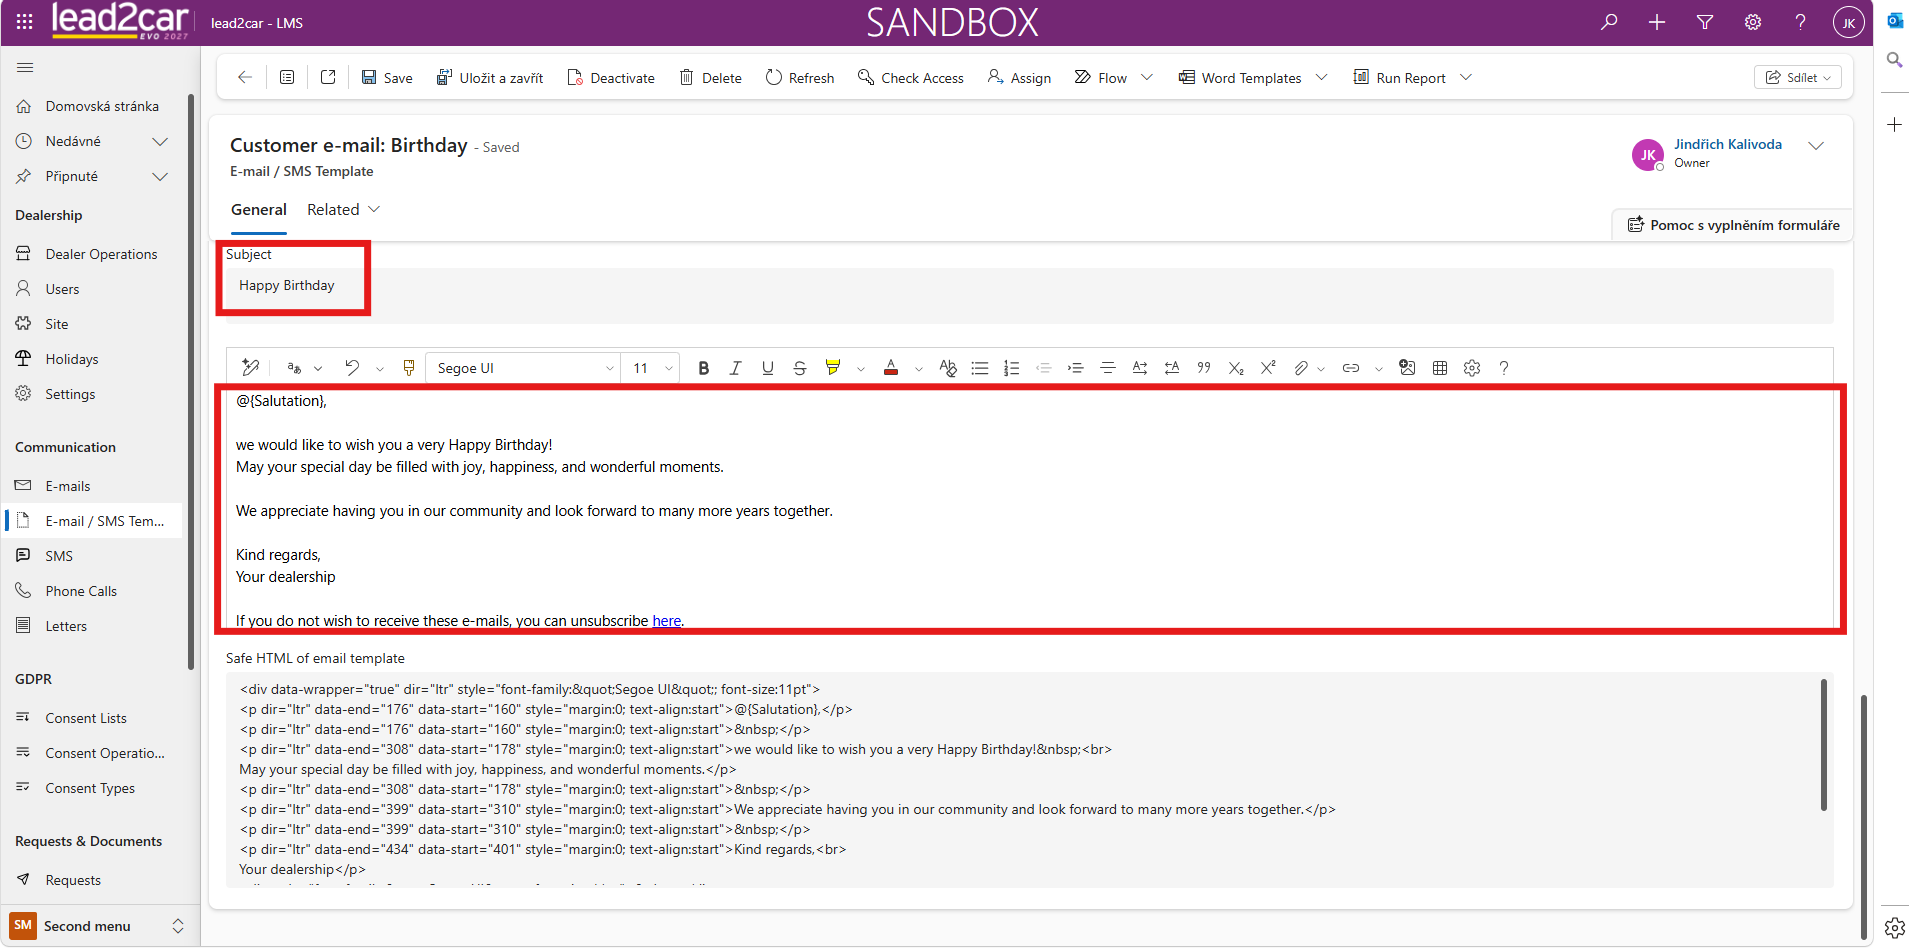This screenshot has width=1916, height=949.
Task: Insert a table into the template
Action: (1440, 368)
